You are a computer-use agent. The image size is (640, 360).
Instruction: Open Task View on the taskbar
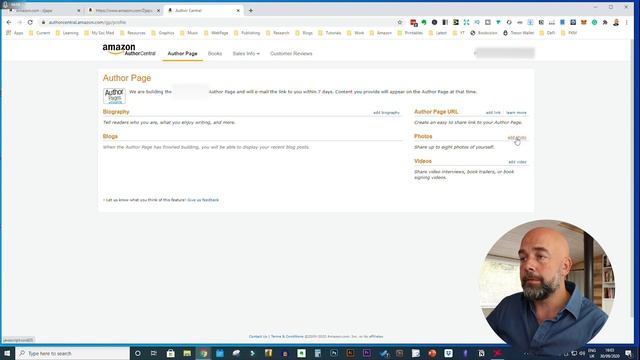pos(154,353)
